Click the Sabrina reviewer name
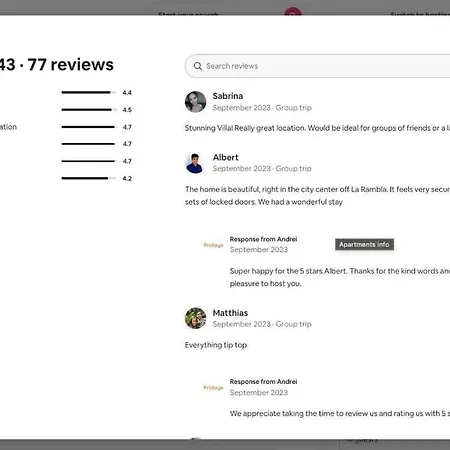The image size is (450, 450). pyautogui.click(x=228, y=96)
